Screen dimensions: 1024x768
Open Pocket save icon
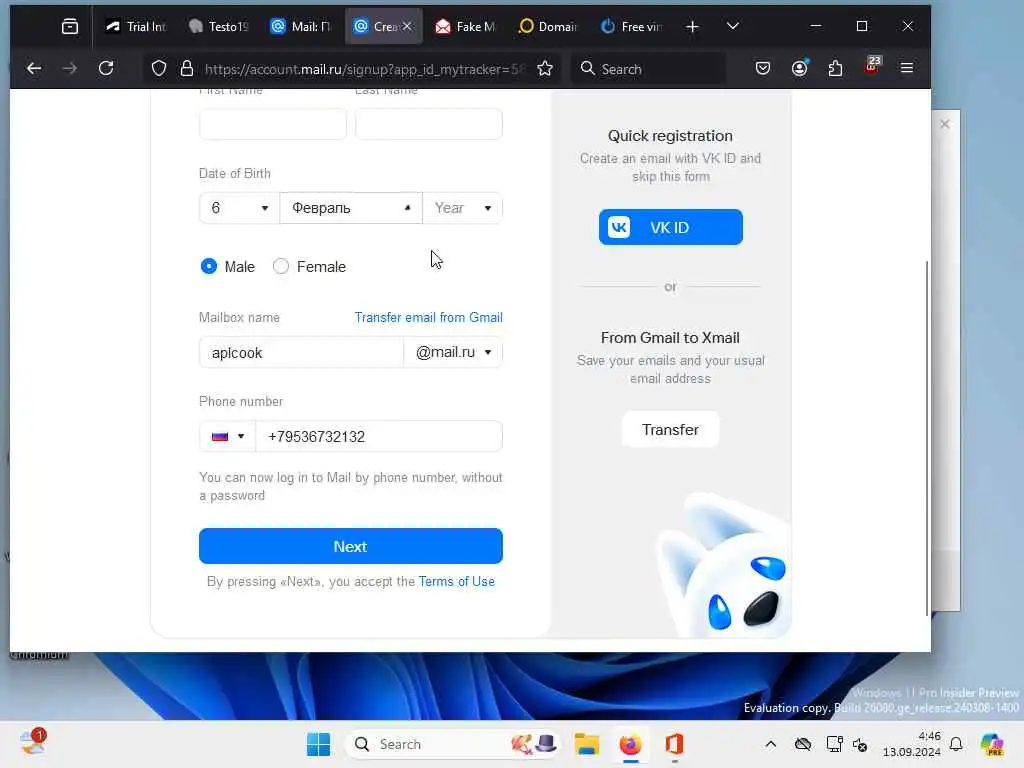(x=763, y=68)
